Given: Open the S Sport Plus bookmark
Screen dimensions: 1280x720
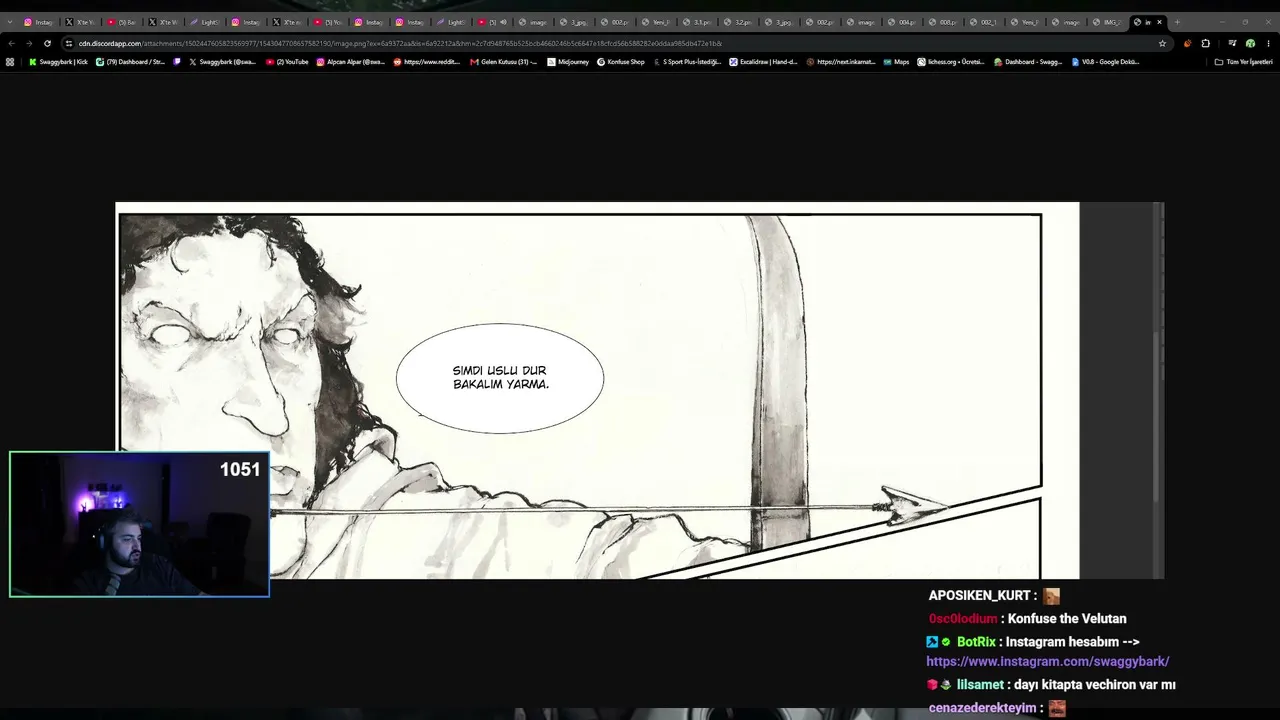Looking at the screenshot, I should 687,62.
